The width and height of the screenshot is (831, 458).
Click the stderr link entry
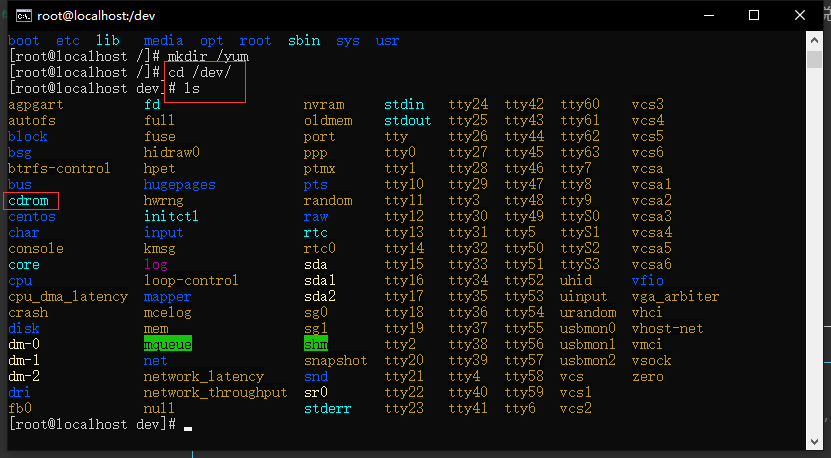pyautogui.click(x=327, y=409)
